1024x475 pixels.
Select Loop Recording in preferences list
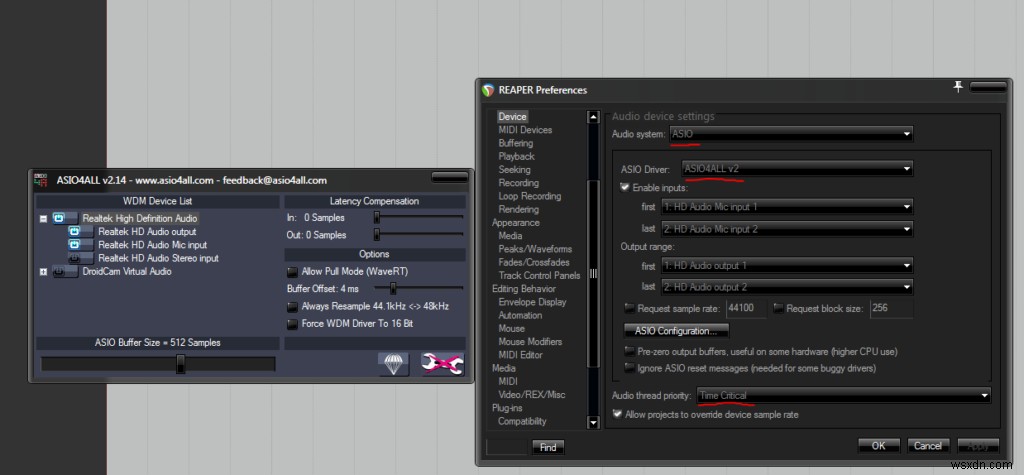(x=530, y=196)
